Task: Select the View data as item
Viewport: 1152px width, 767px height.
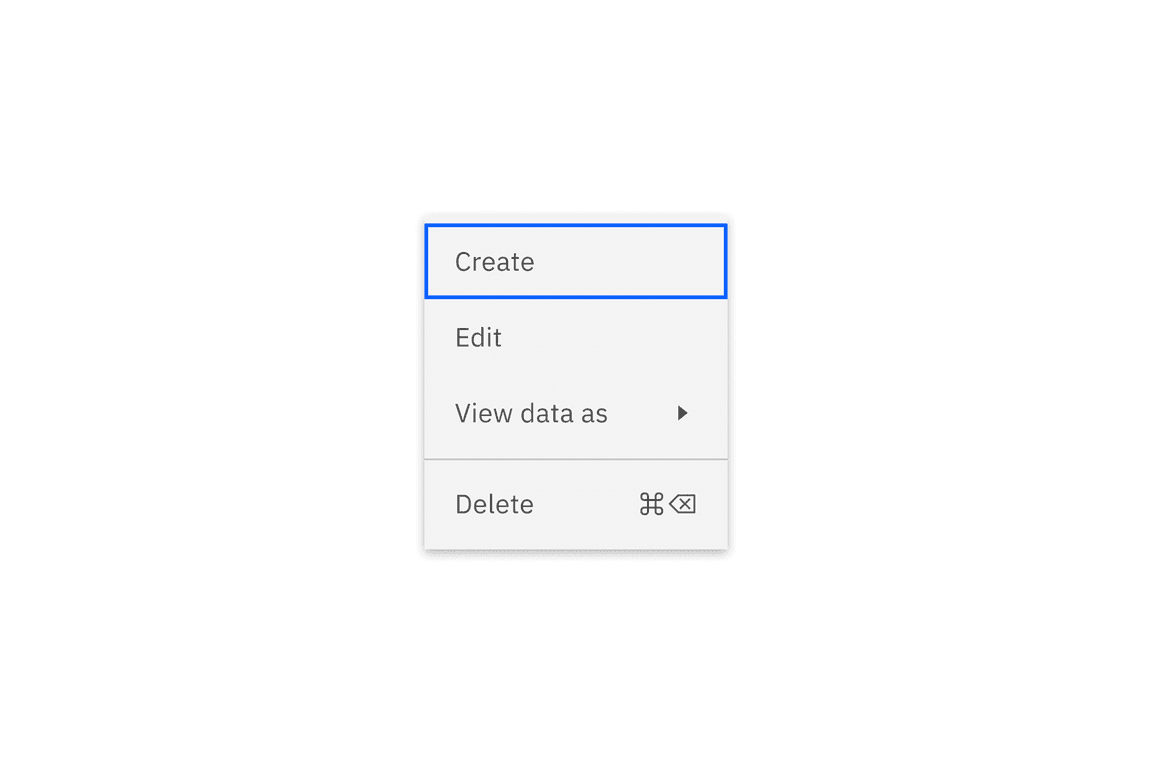Action: 531,413
